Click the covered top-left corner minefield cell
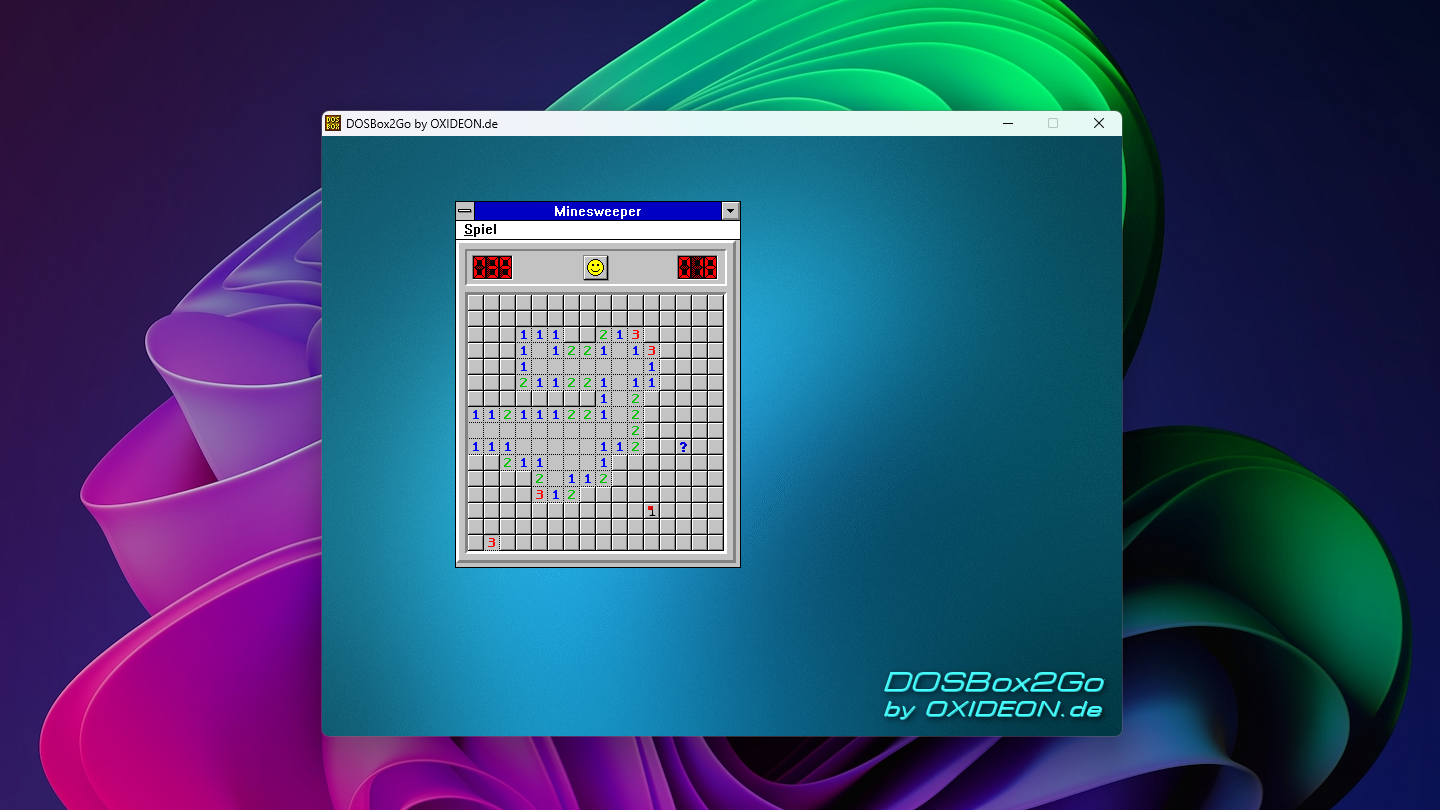The image size is (1440, 810). (x=476, y=303)
